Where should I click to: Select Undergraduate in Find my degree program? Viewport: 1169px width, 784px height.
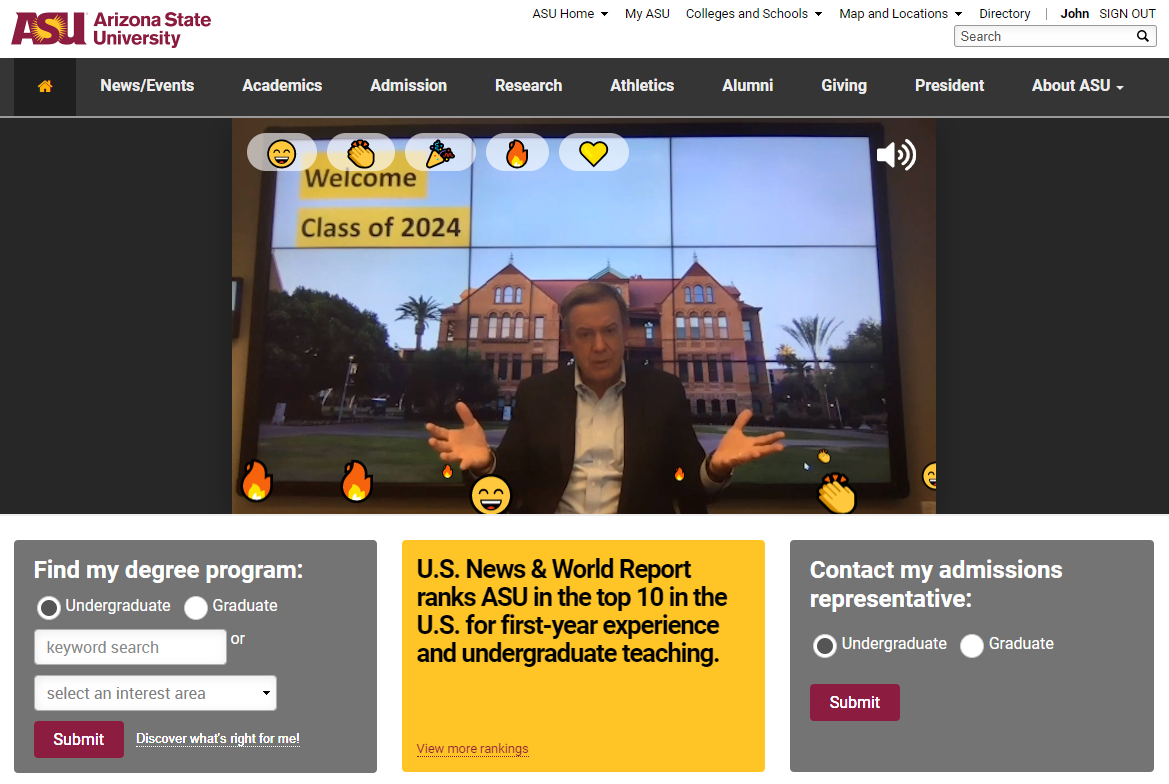(49, 607)
